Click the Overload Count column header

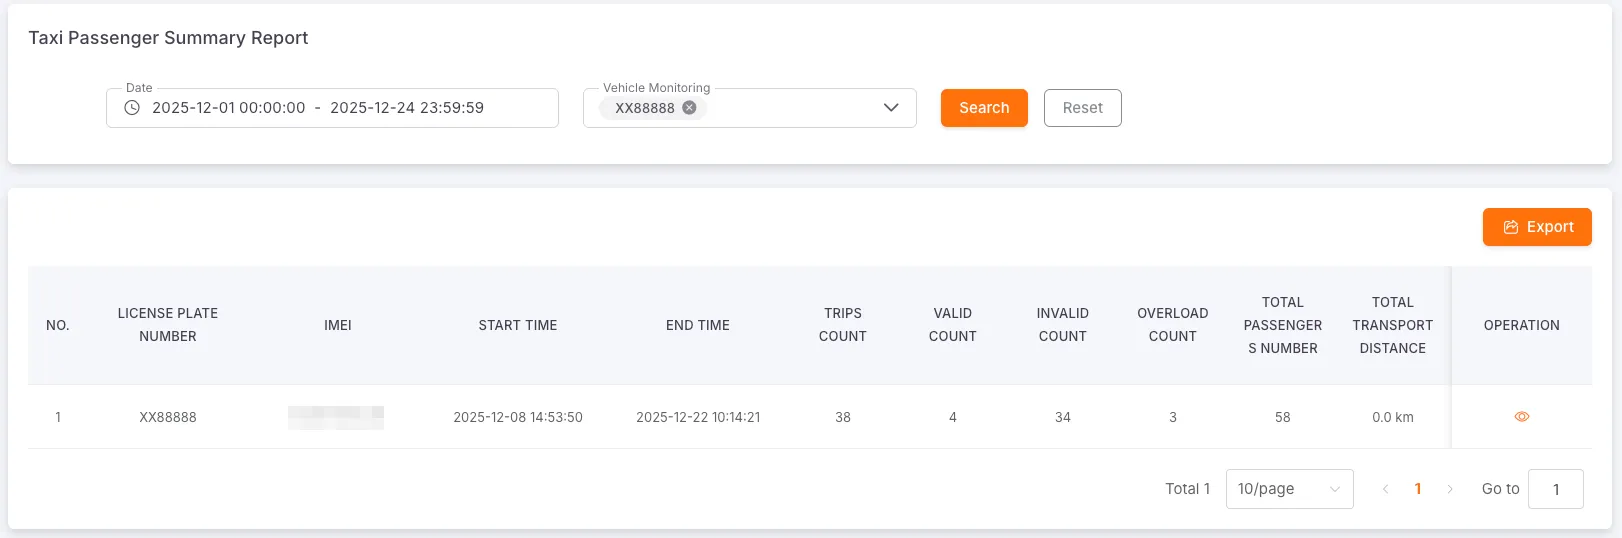click(x=1172, y=325)
